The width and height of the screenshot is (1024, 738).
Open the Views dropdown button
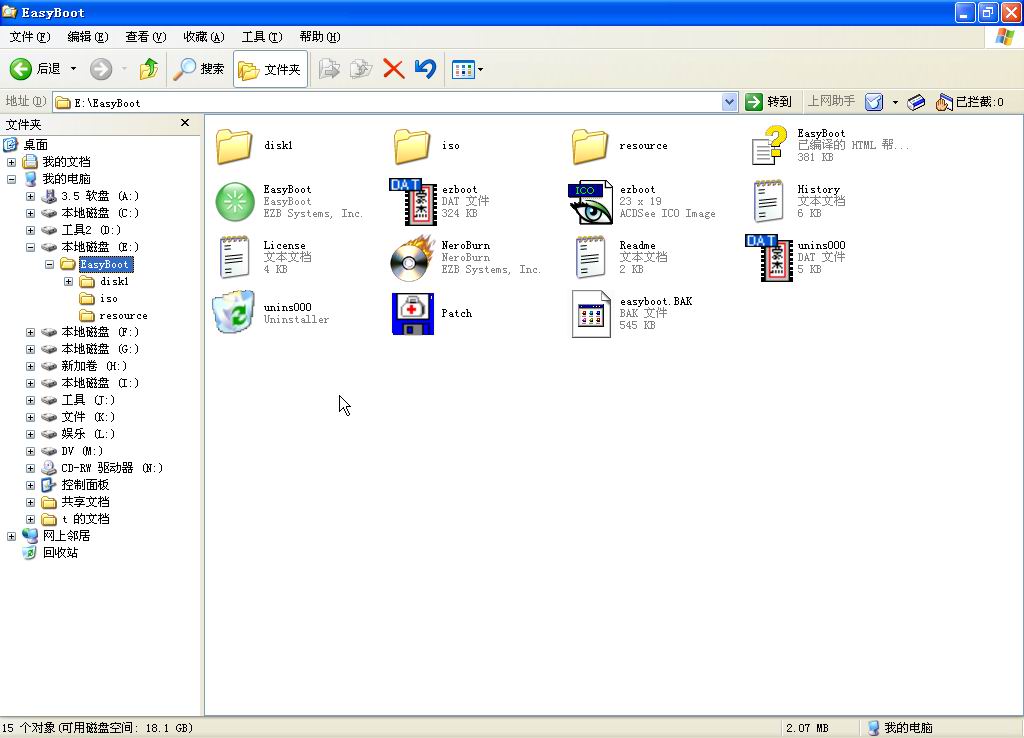point(468,69)
